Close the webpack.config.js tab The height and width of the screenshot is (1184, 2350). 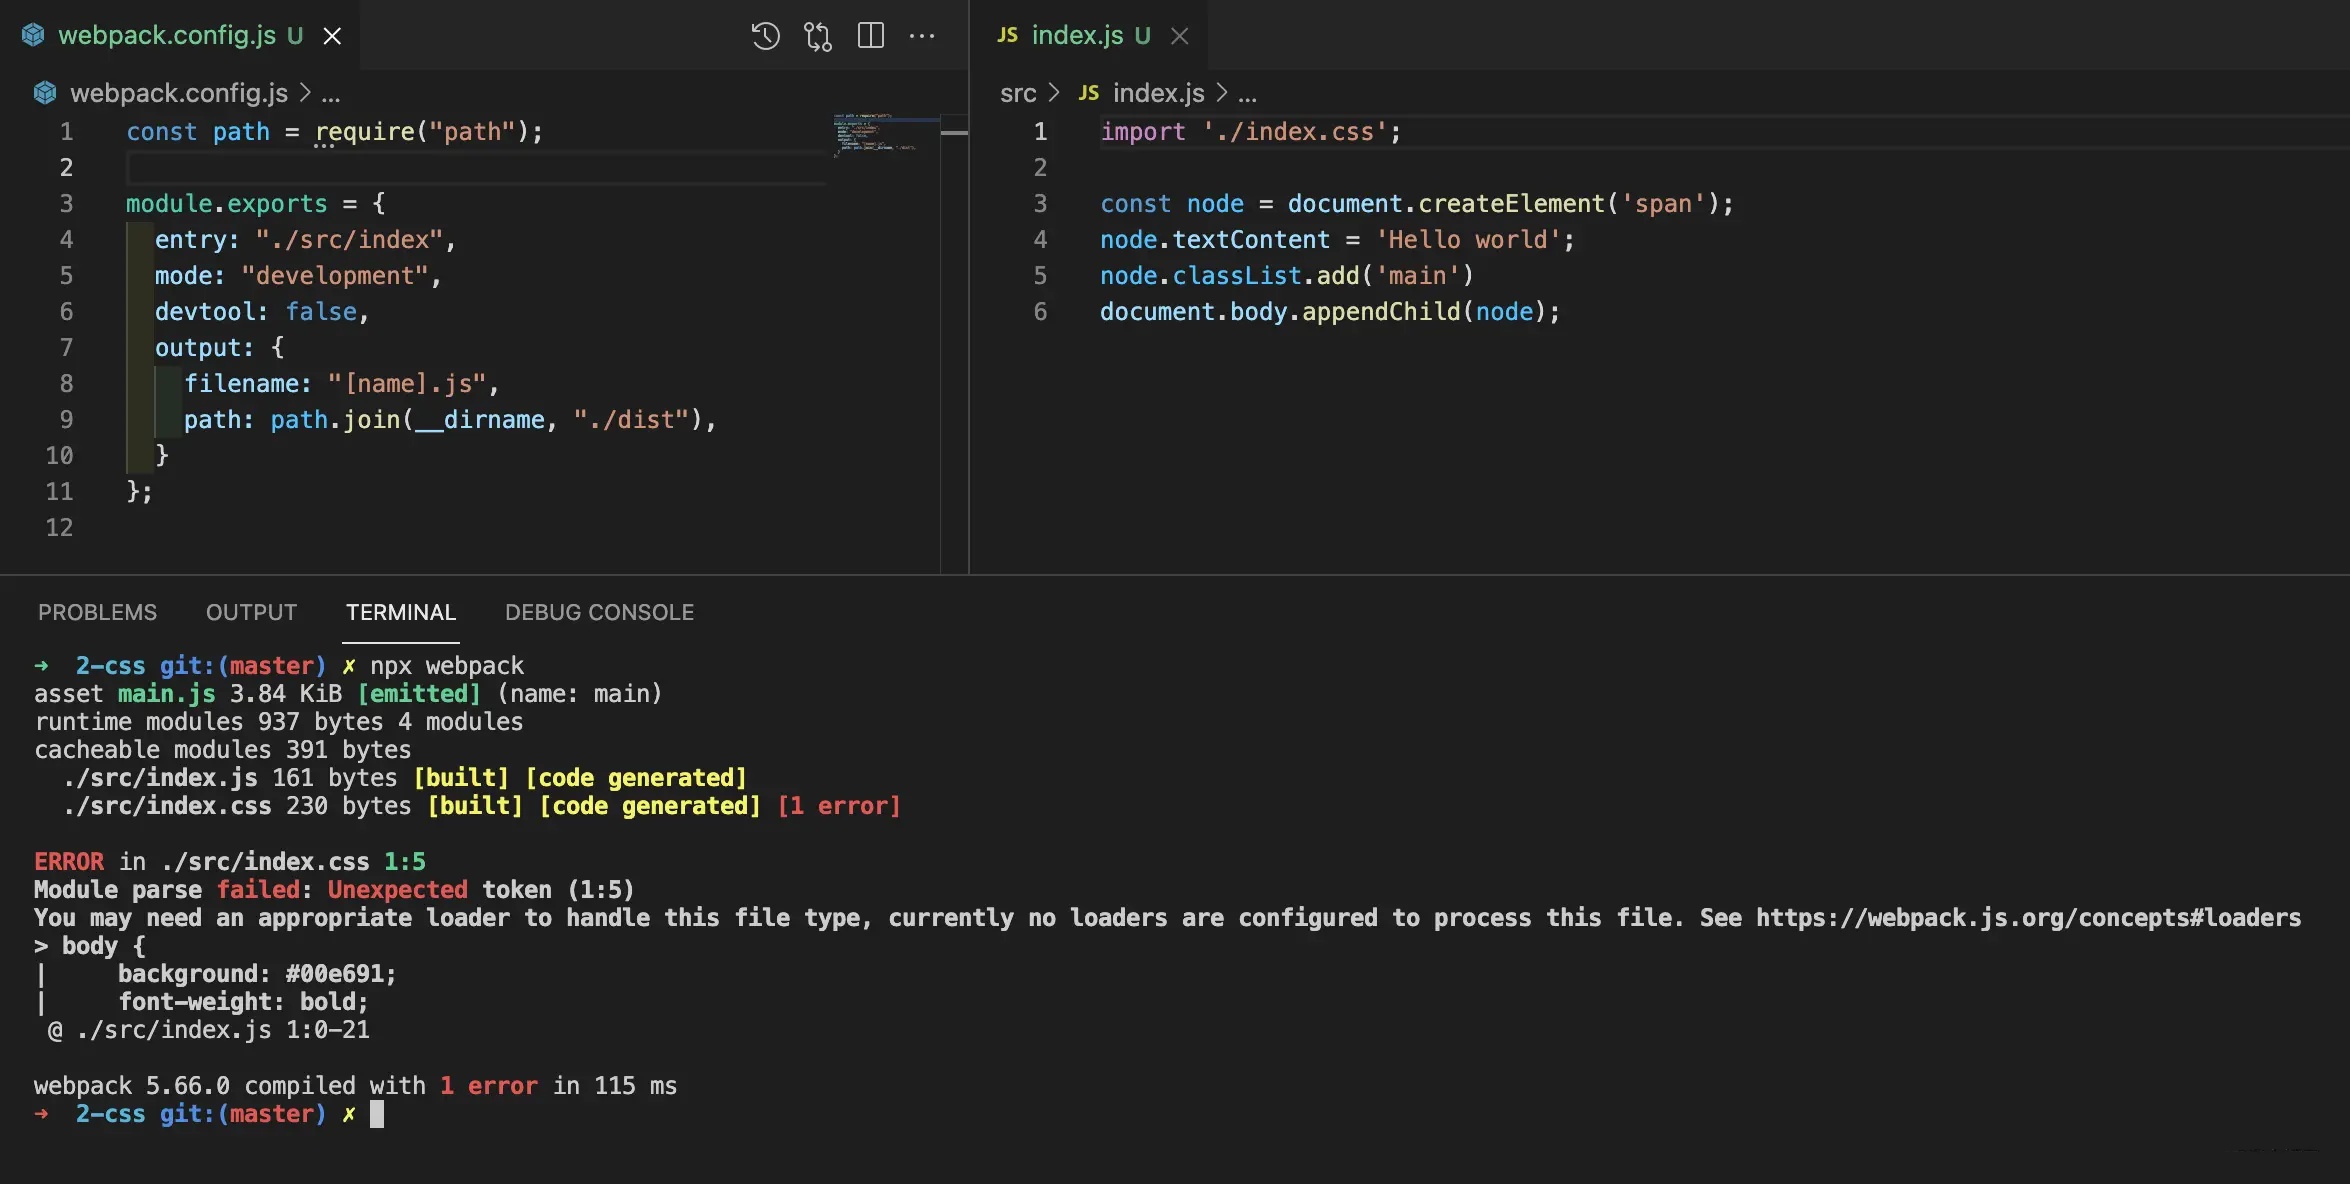point(332,36)
